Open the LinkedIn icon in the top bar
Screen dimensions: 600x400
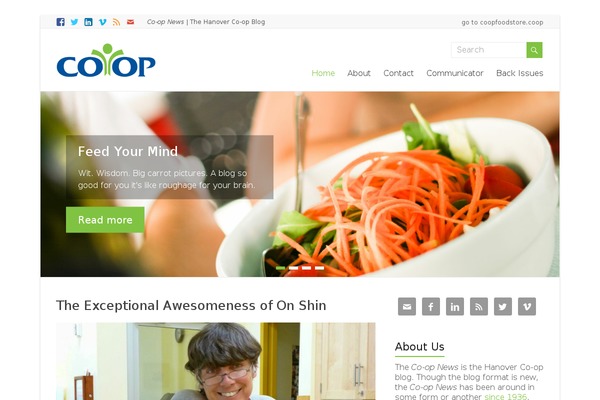88,22
